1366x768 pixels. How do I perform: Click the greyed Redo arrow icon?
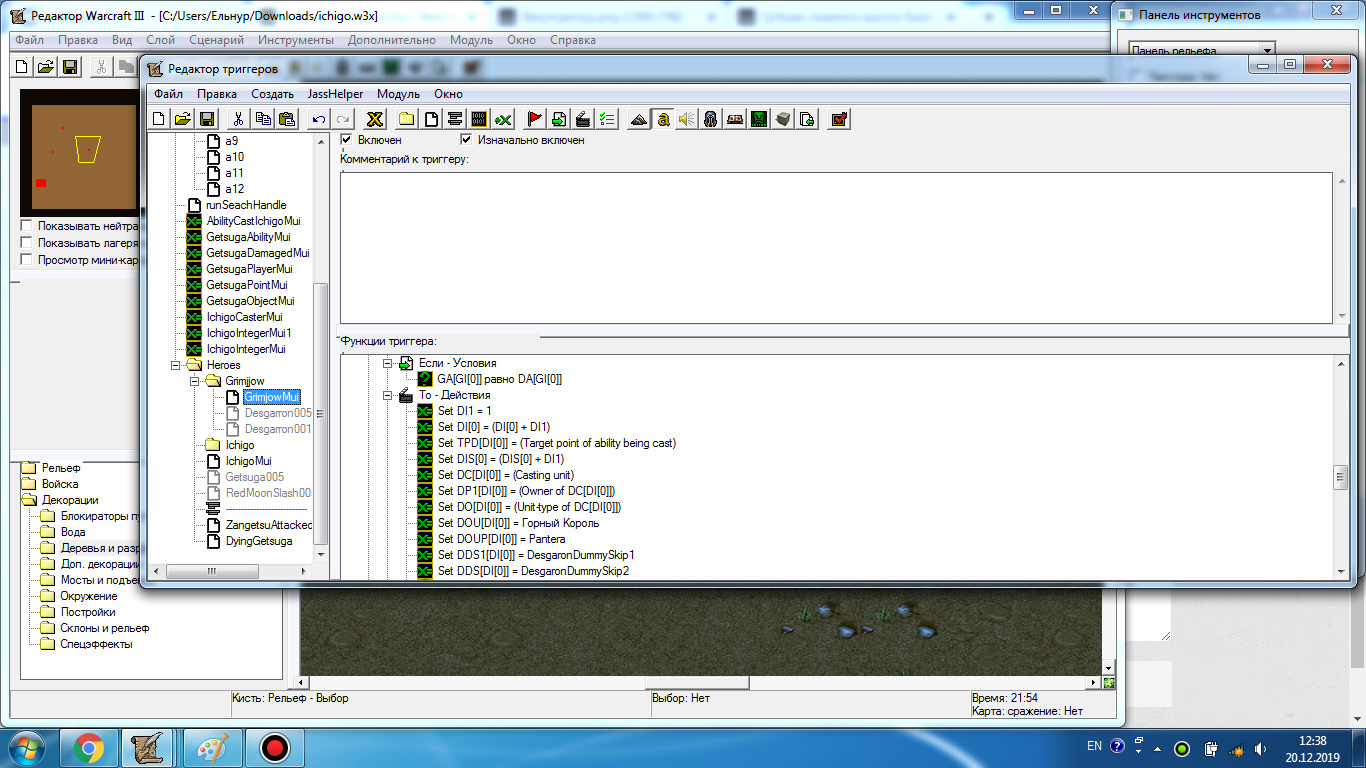click(x=343, y=119)
